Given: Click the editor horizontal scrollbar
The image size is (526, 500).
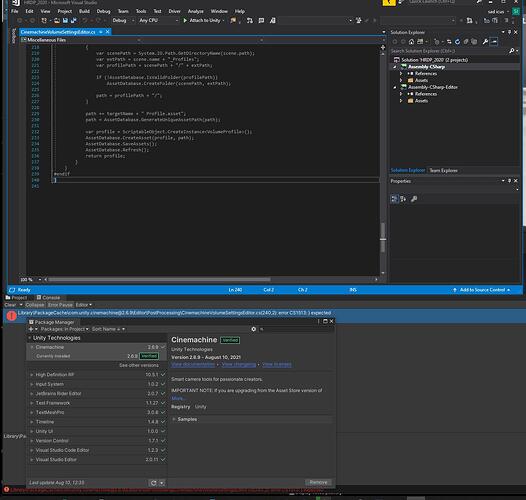Looking at the screenshot, I should coord(160,280).
